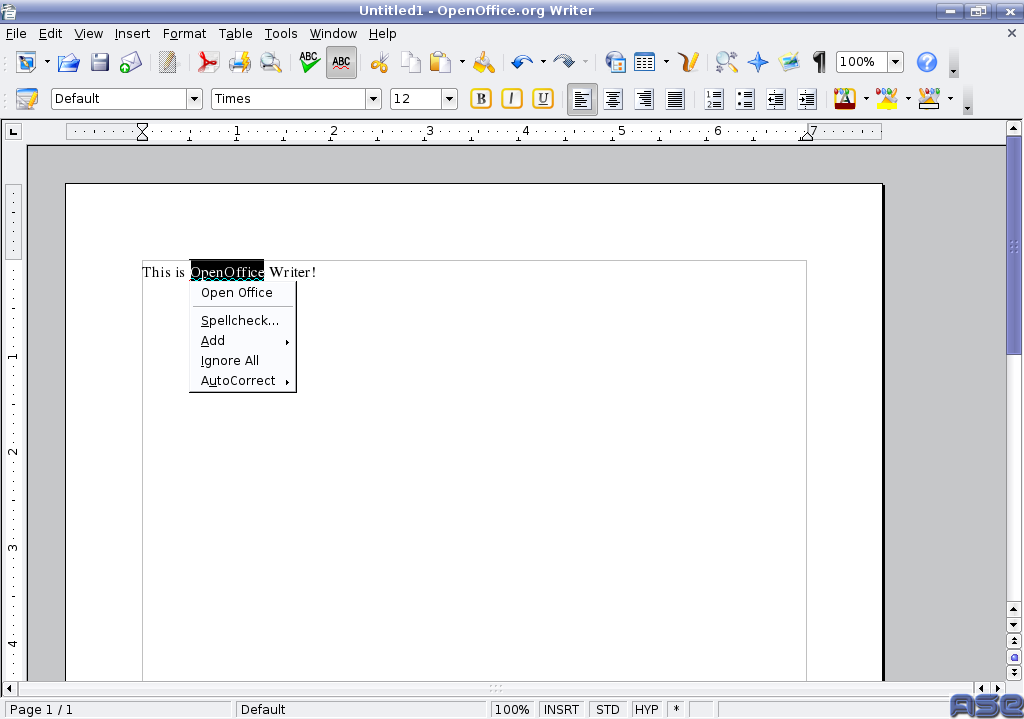Open Table grid dropdown arrow

[x=666, y=62]
